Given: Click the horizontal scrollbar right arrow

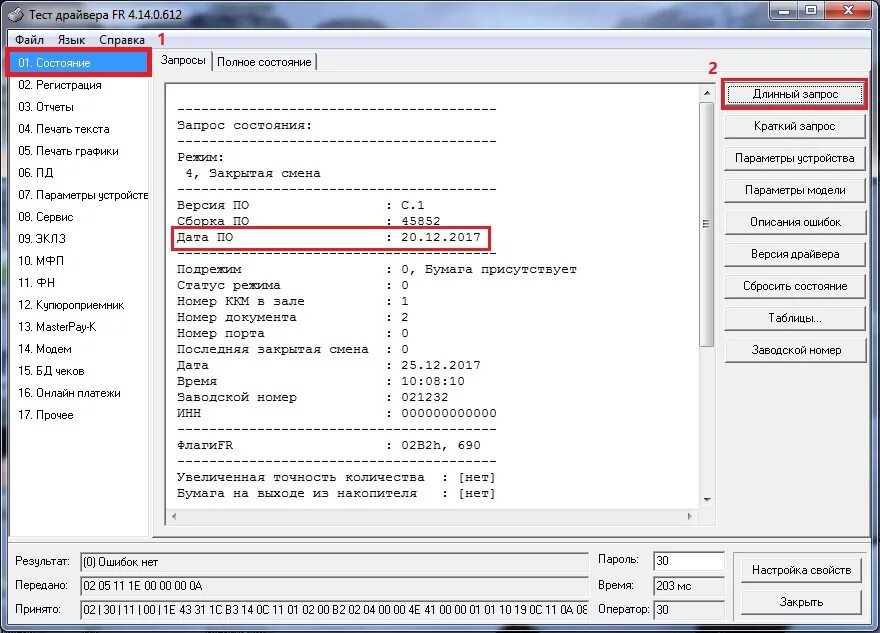Looking at the screenshot, I should [x=690, y=516].
